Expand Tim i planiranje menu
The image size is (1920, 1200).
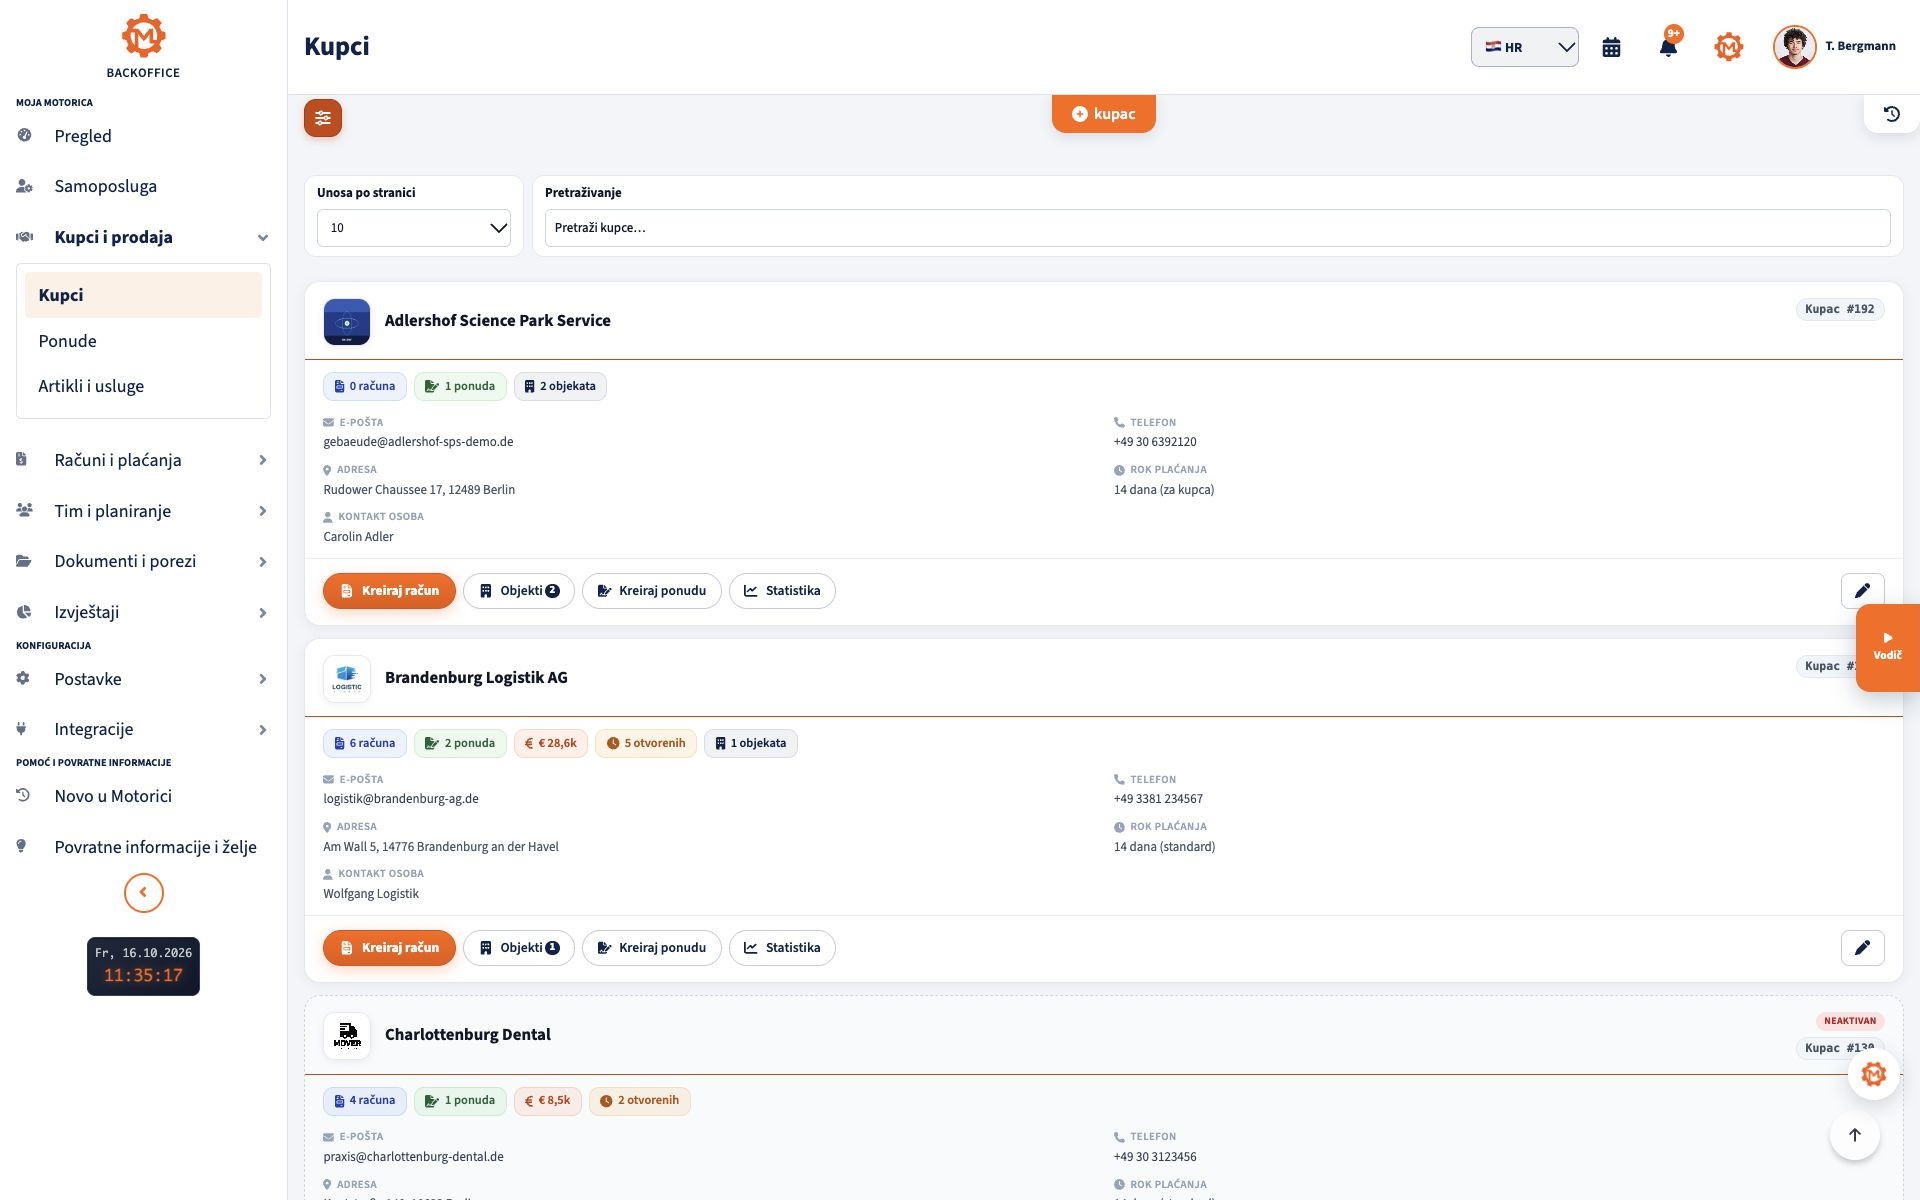coord(143,511)
